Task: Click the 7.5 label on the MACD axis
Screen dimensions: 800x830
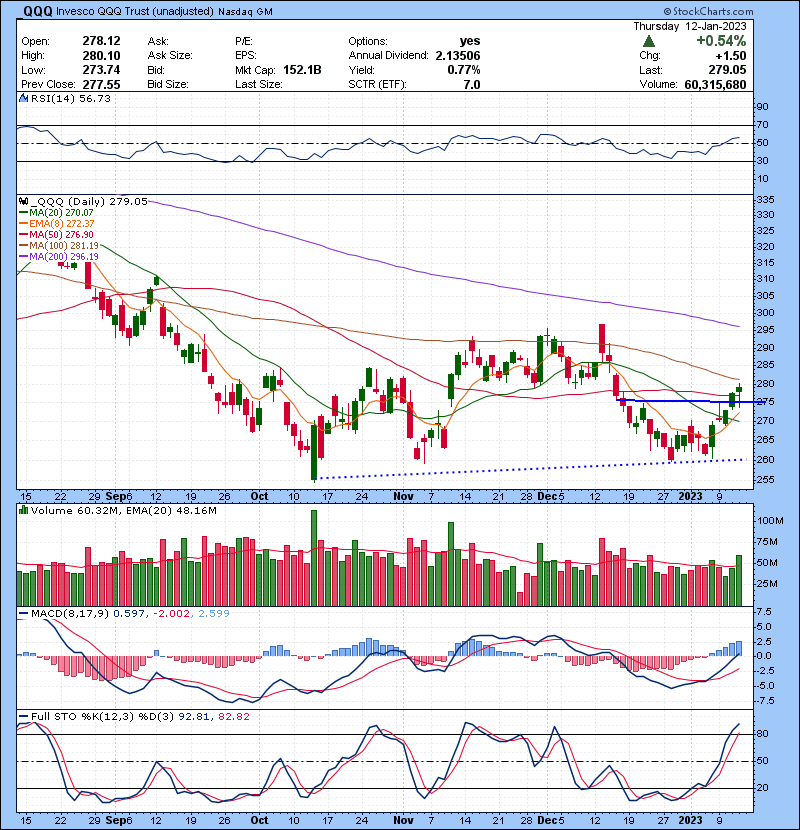Action: 765,612
